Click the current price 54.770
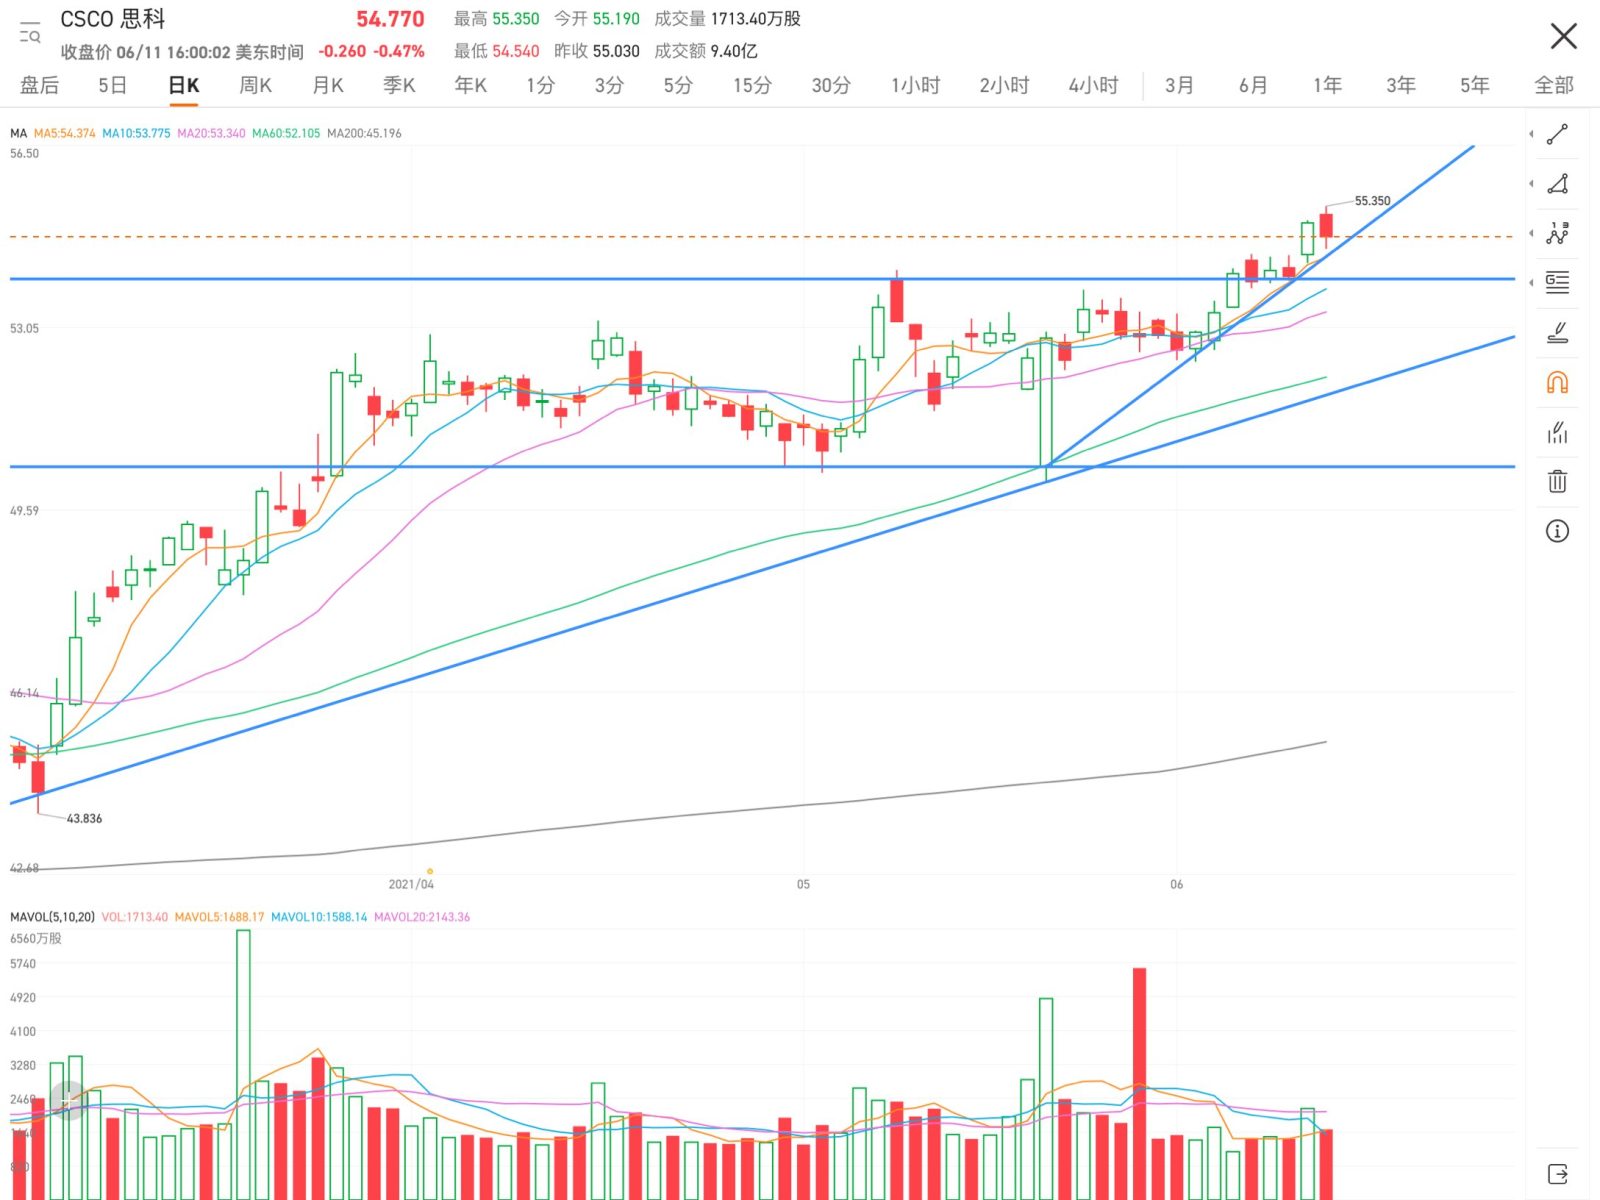Viewport: 1600px width, 1200px height. (390, 19)
